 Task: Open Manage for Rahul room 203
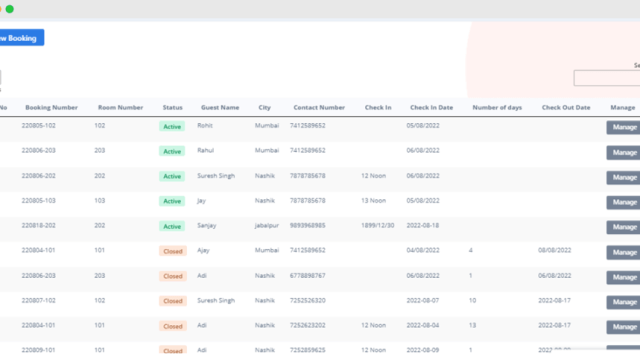[x=623, y=153]
